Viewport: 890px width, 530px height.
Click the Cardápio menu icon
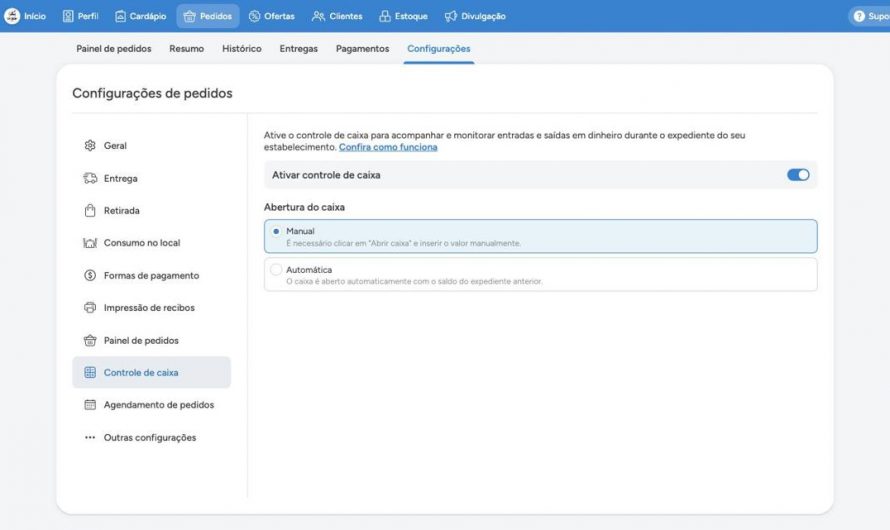point(120,16)
